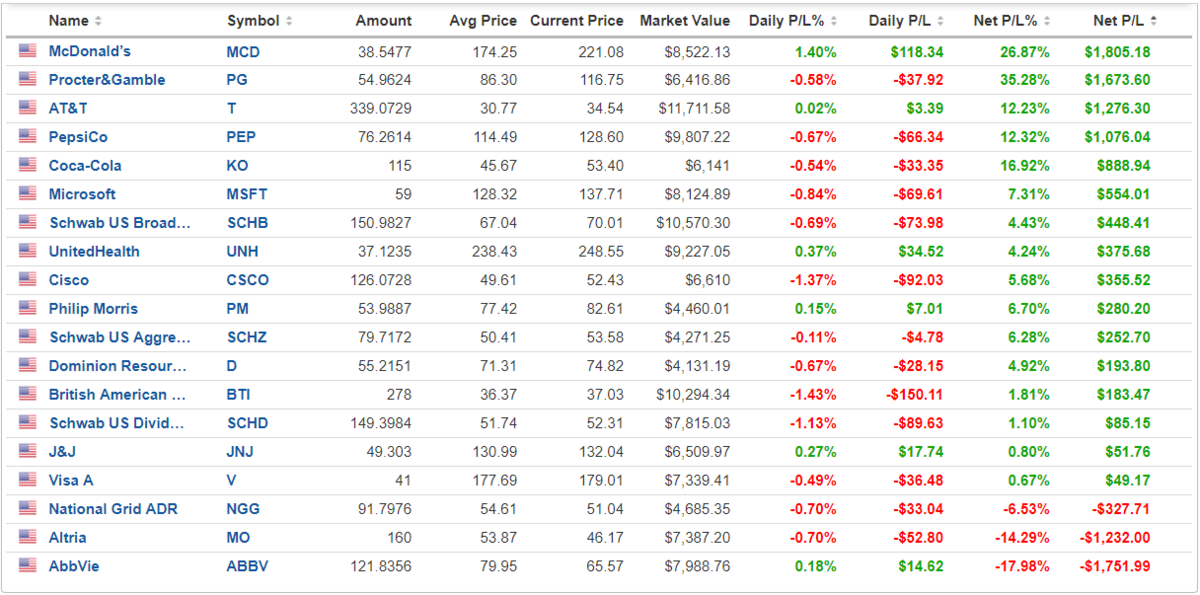Click the US flag icon beside Visa A

27,480
